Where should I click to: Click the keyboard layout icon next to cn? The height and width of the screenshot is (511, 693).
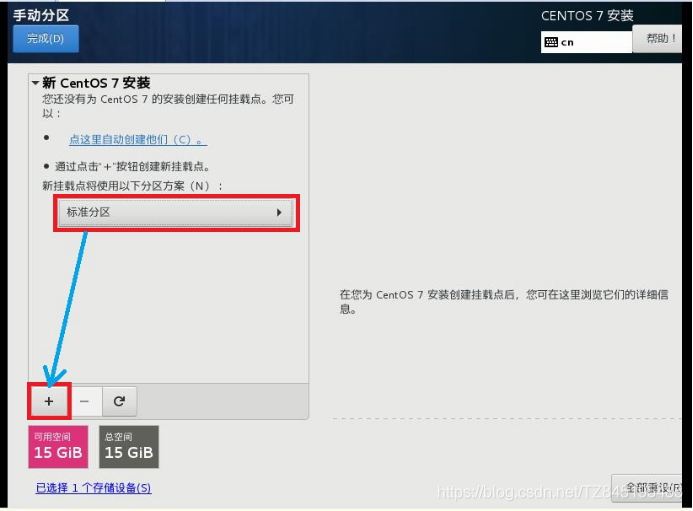click(551, 42)
